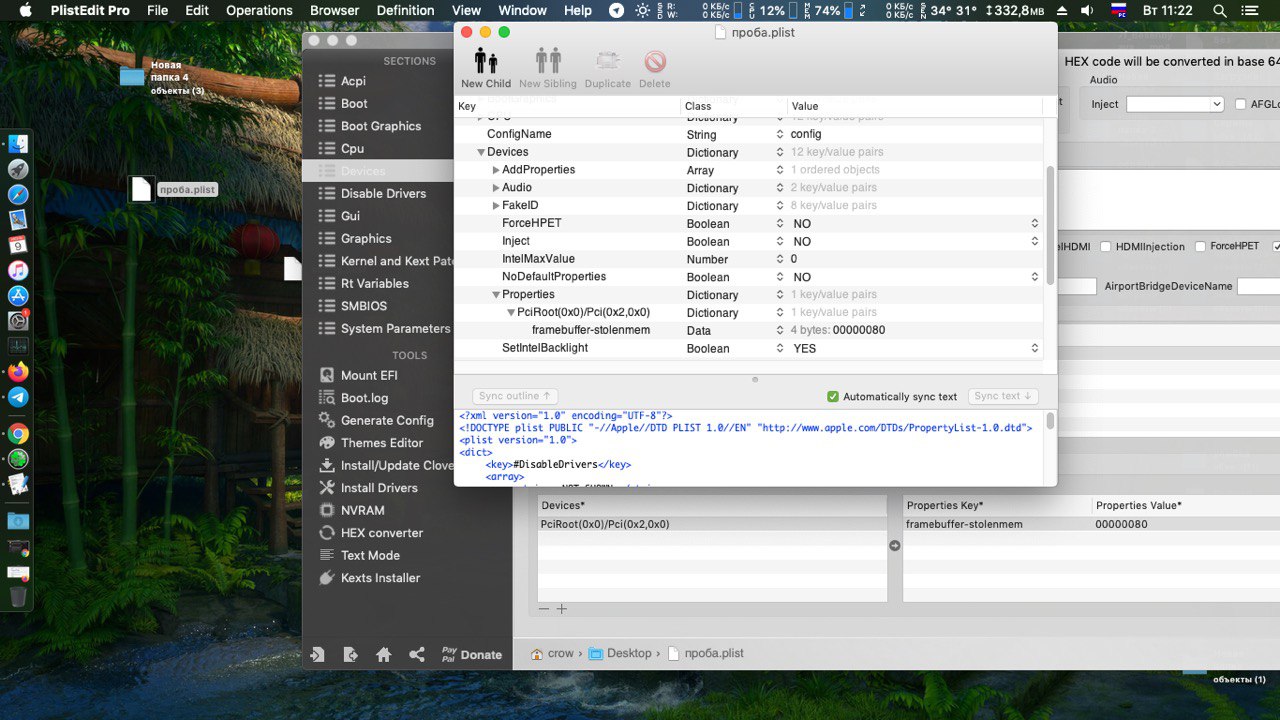Open the Definition menu

pos(405,10)
